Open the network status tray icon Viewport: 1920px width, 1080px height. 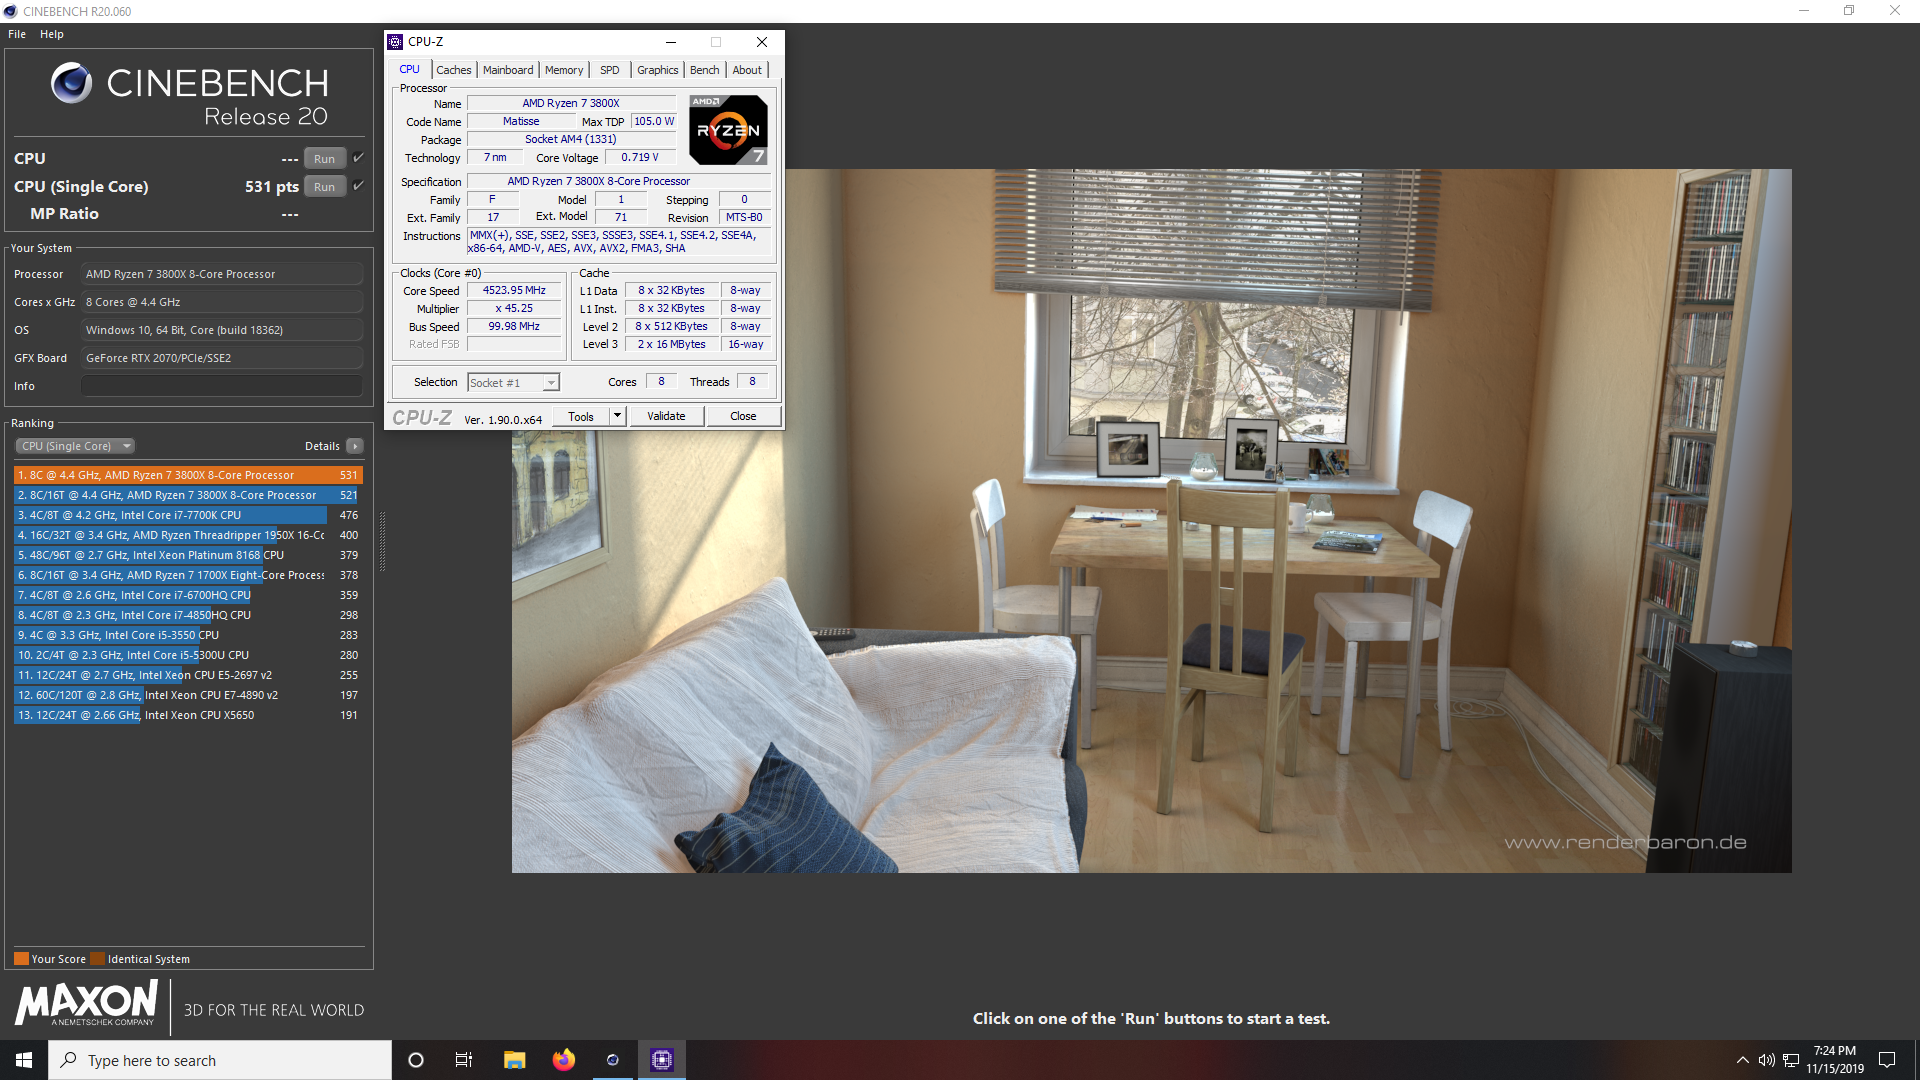(x=1791, y=1060)
